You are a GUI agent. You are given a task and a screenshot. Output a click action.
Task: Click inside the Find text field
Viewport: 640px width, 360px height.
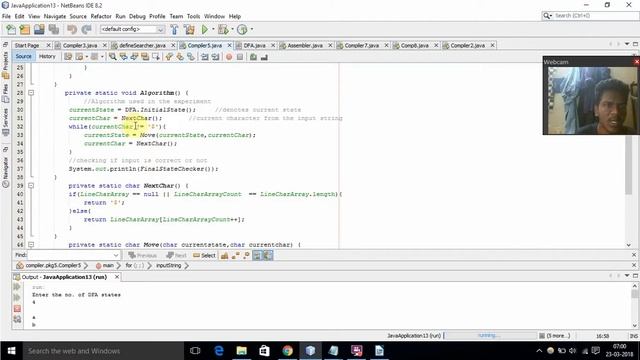pos(70,255)
